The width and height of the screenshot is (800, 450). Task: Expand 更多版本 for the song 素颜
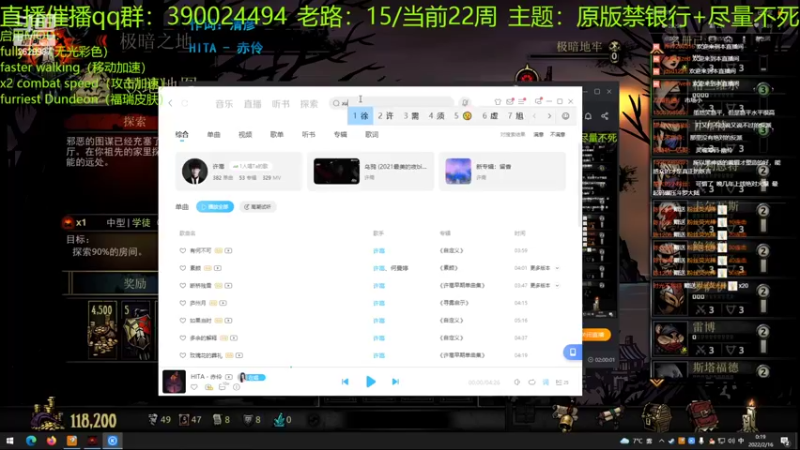(544, 268)
